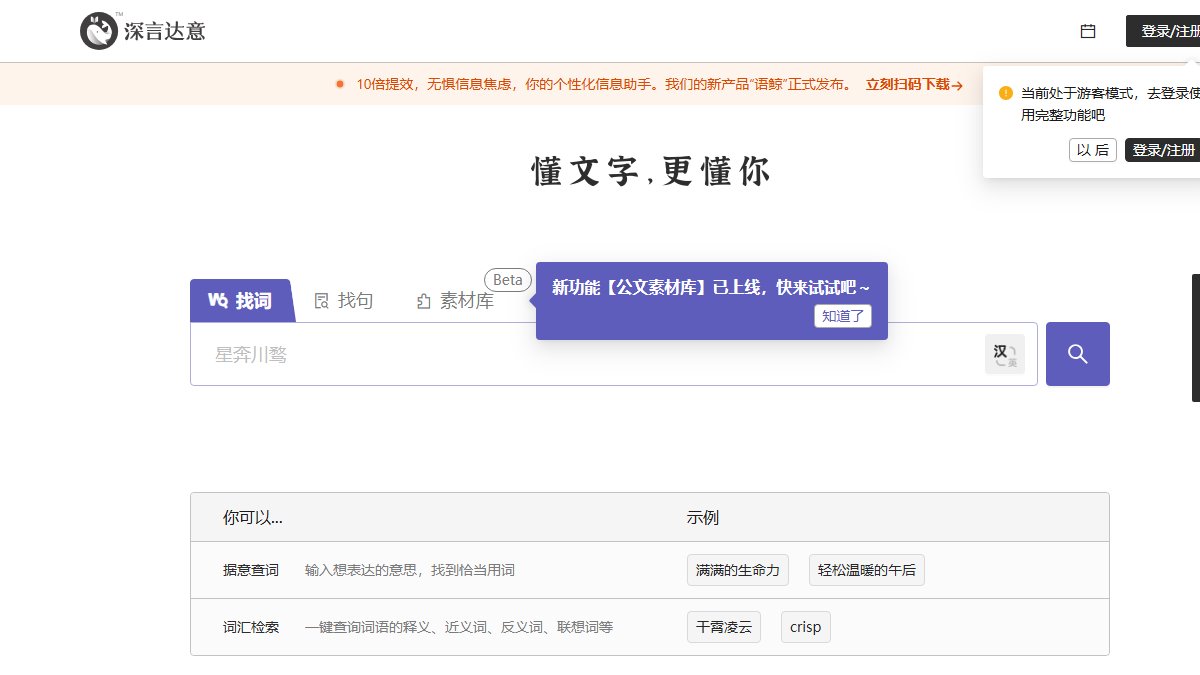
Task: Click the yellow warning icon in popup
Action: tap(1006, 93)
